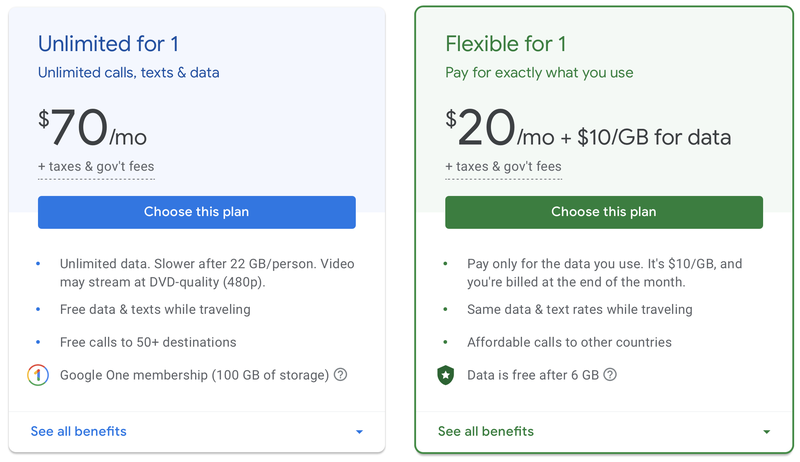Click the $70/mo price text
The height and width of the screenshot is (462, 800).
pos(92,127)
